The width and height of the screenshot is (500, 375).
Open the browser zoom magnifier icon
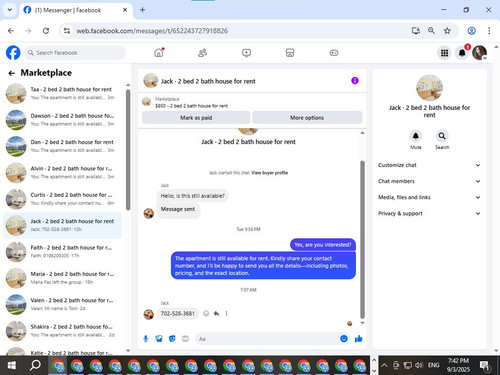pos(431,31)
